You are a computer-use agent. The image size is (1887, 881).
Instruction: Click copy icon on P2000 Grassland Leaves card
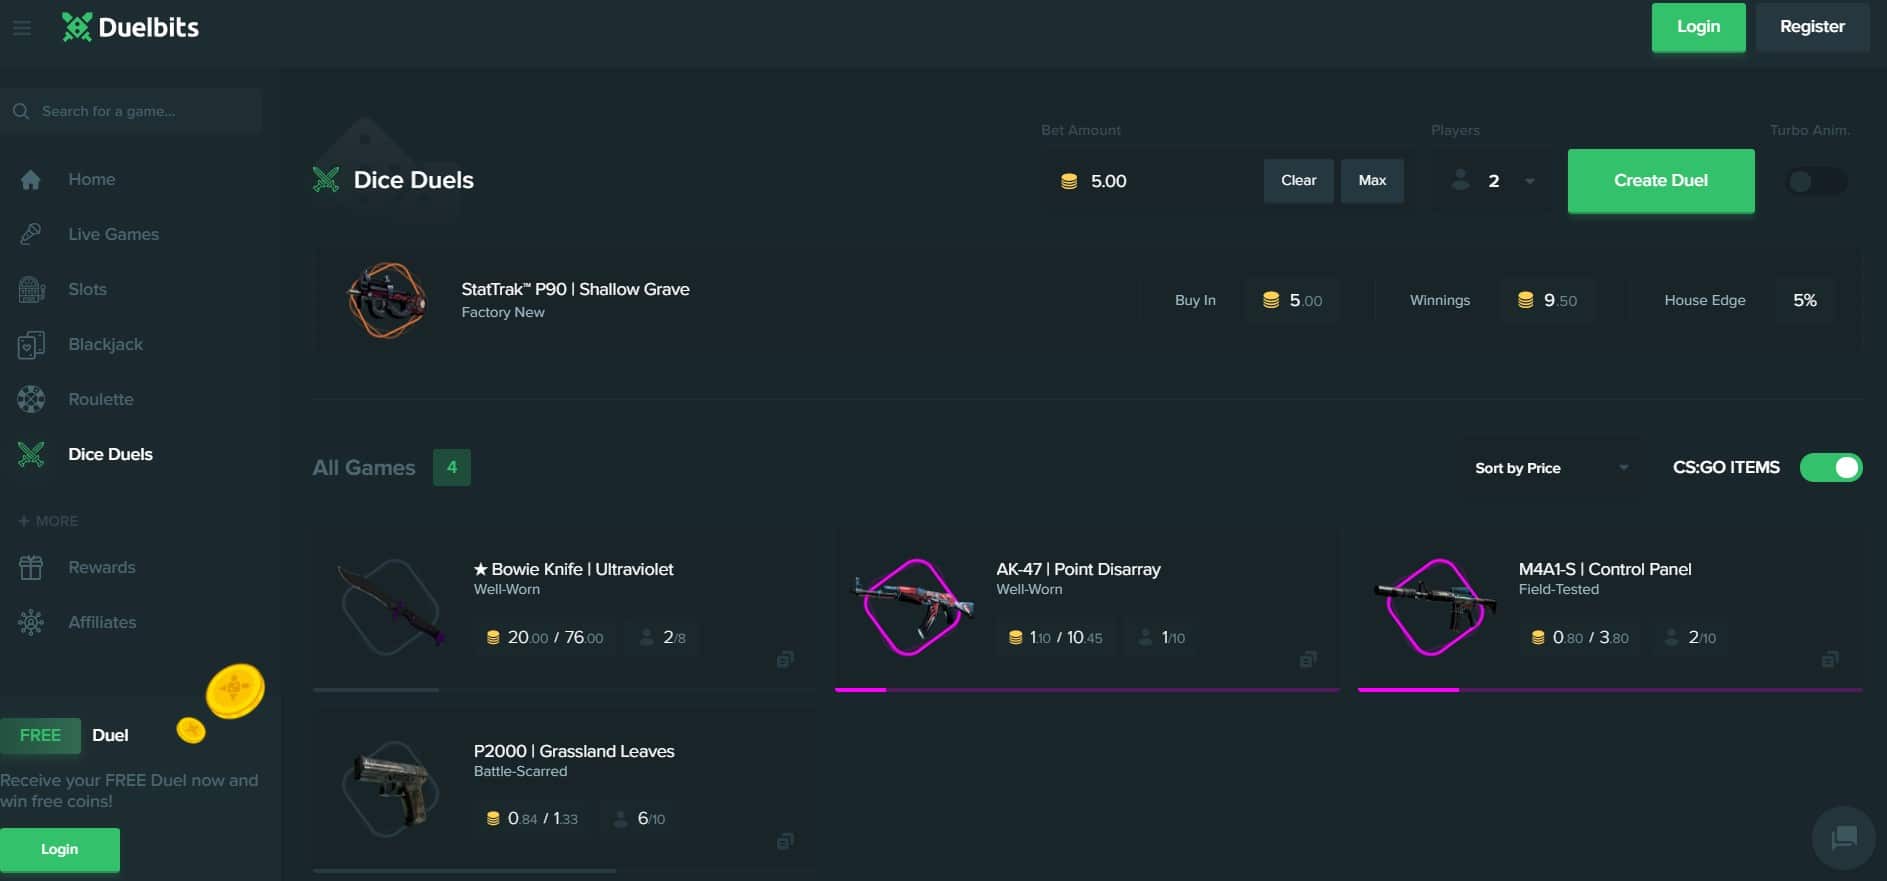[x=785, y=841]
